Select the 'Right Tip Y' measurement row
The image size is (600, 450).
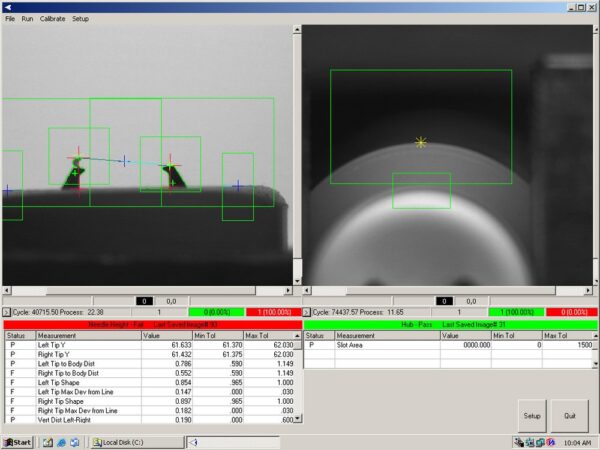(x=150, y=354)
